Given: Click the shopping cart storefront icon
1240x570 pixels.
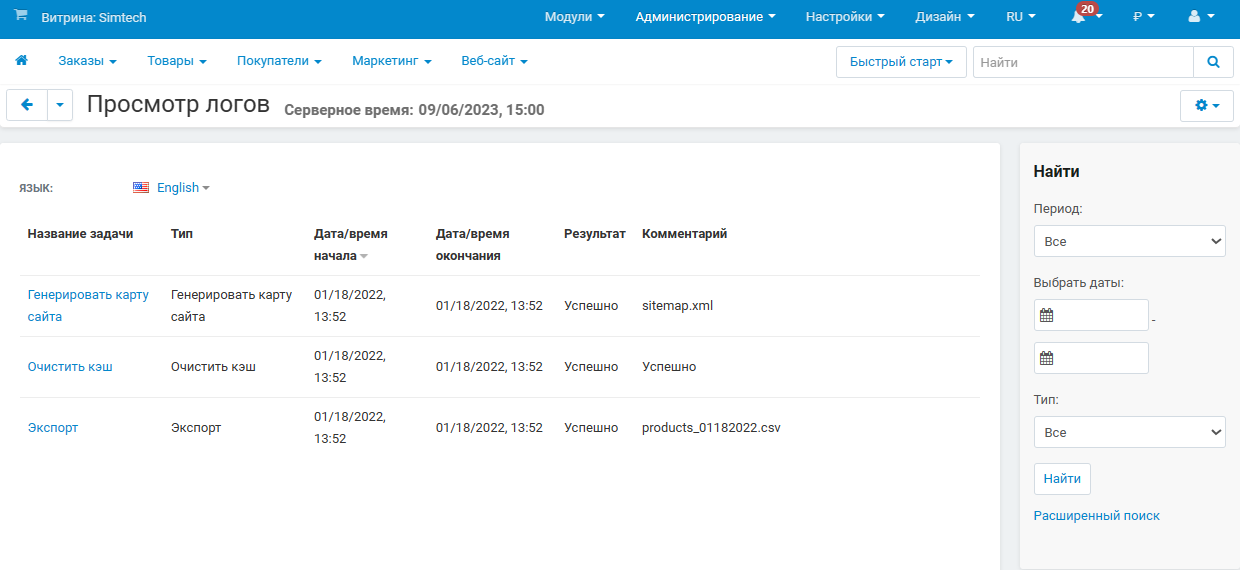Looking at the screenshot, I should point(21,16).
